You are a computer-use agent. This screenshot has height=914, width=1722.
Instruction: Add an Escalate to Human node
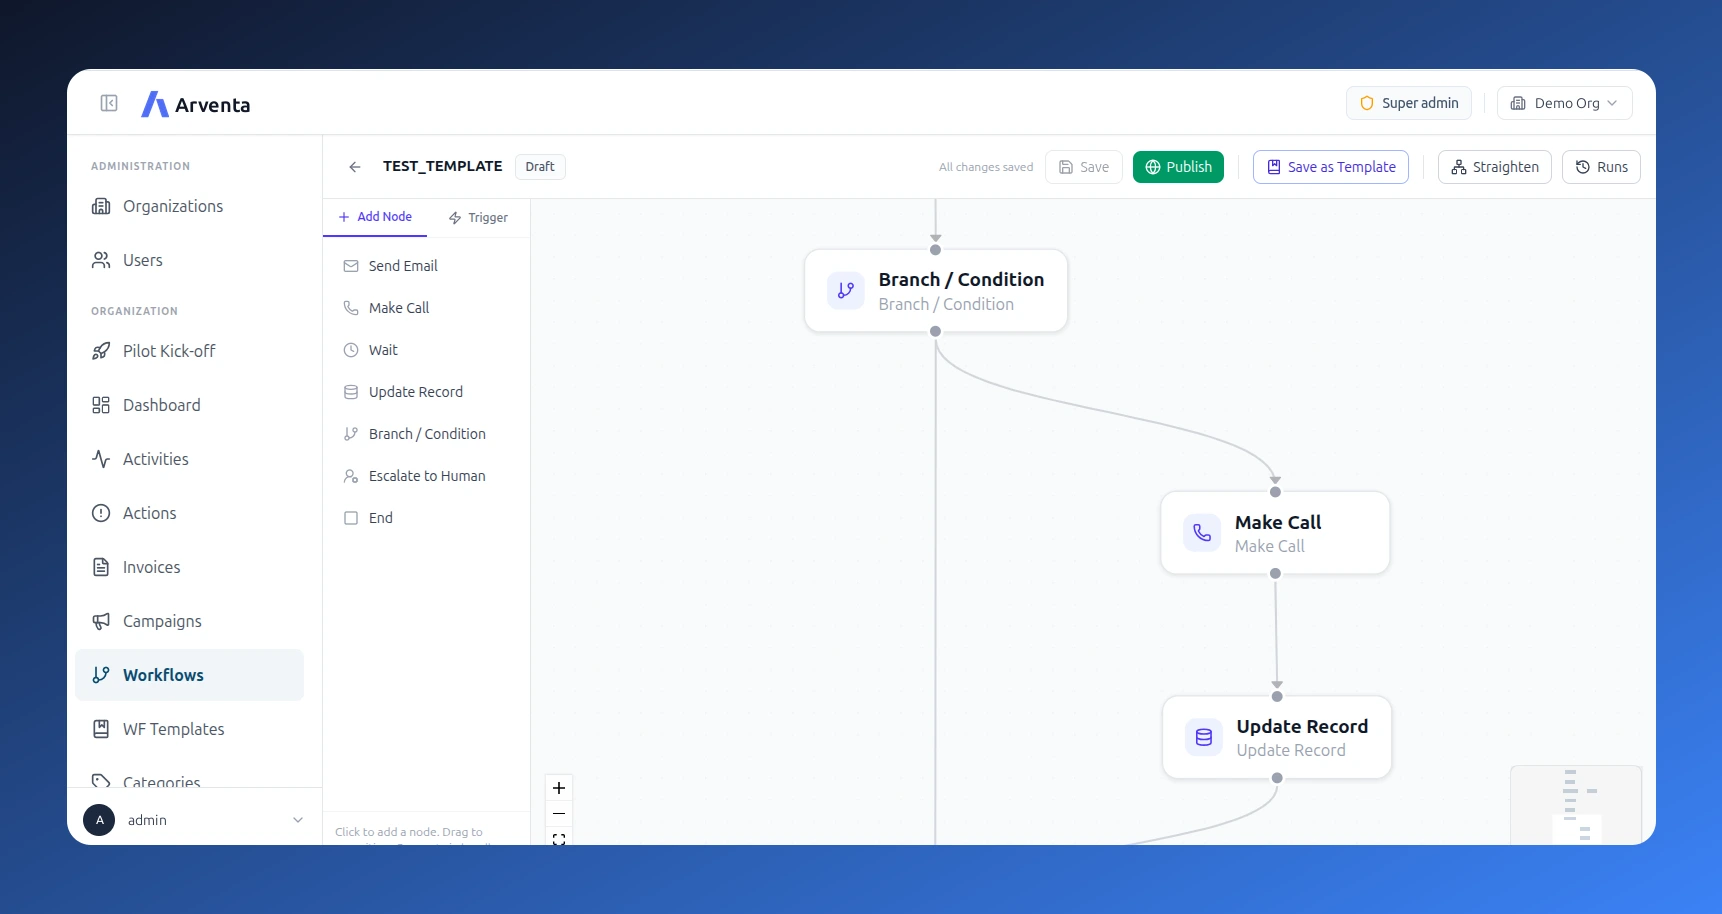click(x=426, y=476)
